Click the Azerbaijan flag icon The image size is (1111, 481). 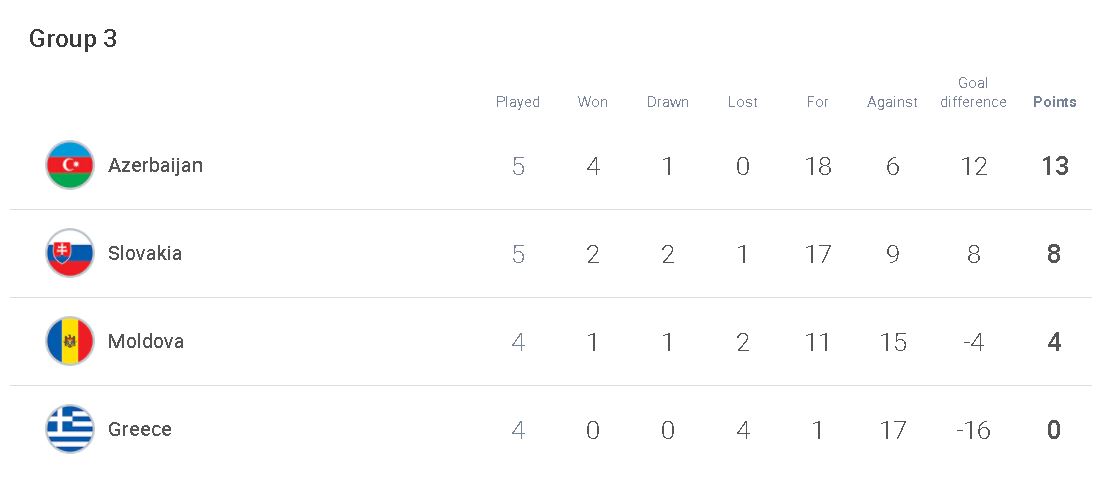[x=70, y=165]
